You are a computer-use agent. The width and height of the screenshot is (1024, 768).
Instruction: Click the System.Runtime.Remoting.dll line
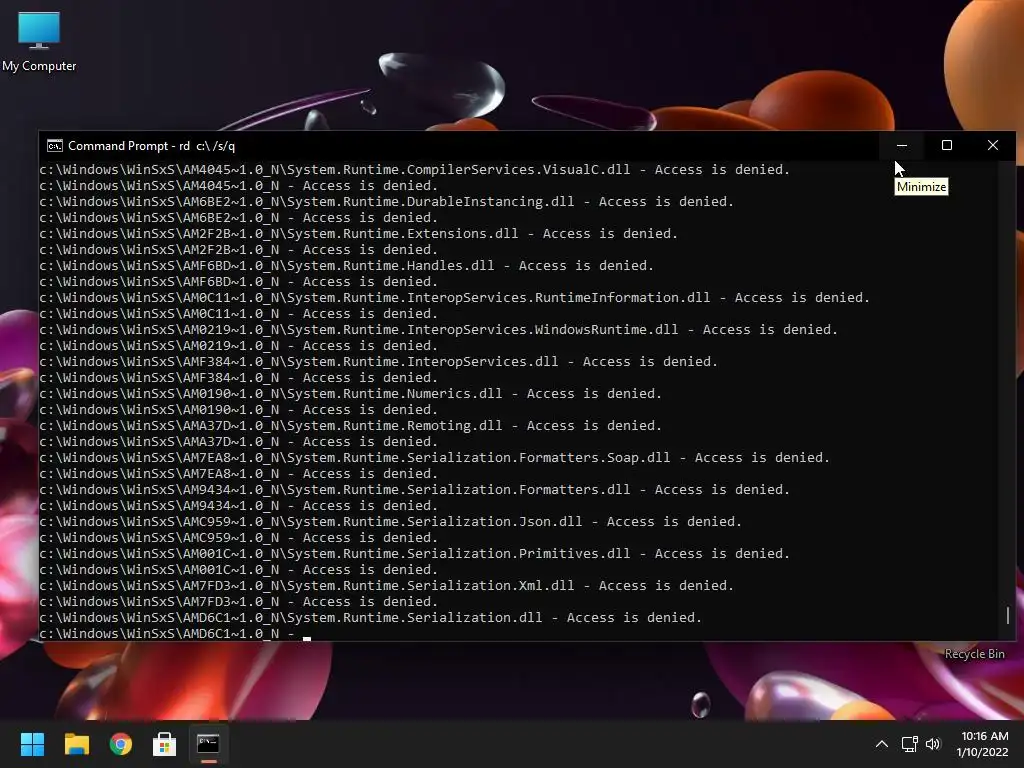[351, 426]
